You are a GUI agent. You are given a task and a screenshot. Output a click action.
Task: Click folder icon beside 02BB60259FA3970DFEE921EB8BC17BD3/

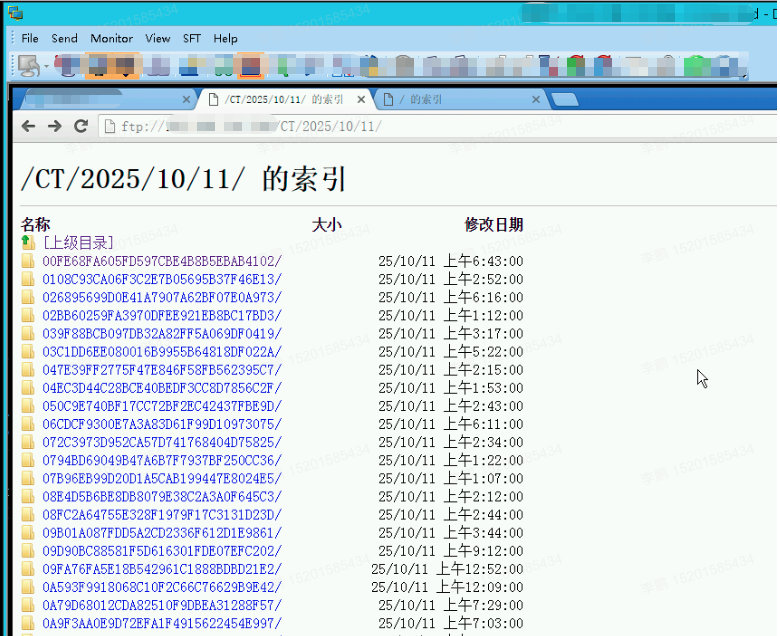28,315
